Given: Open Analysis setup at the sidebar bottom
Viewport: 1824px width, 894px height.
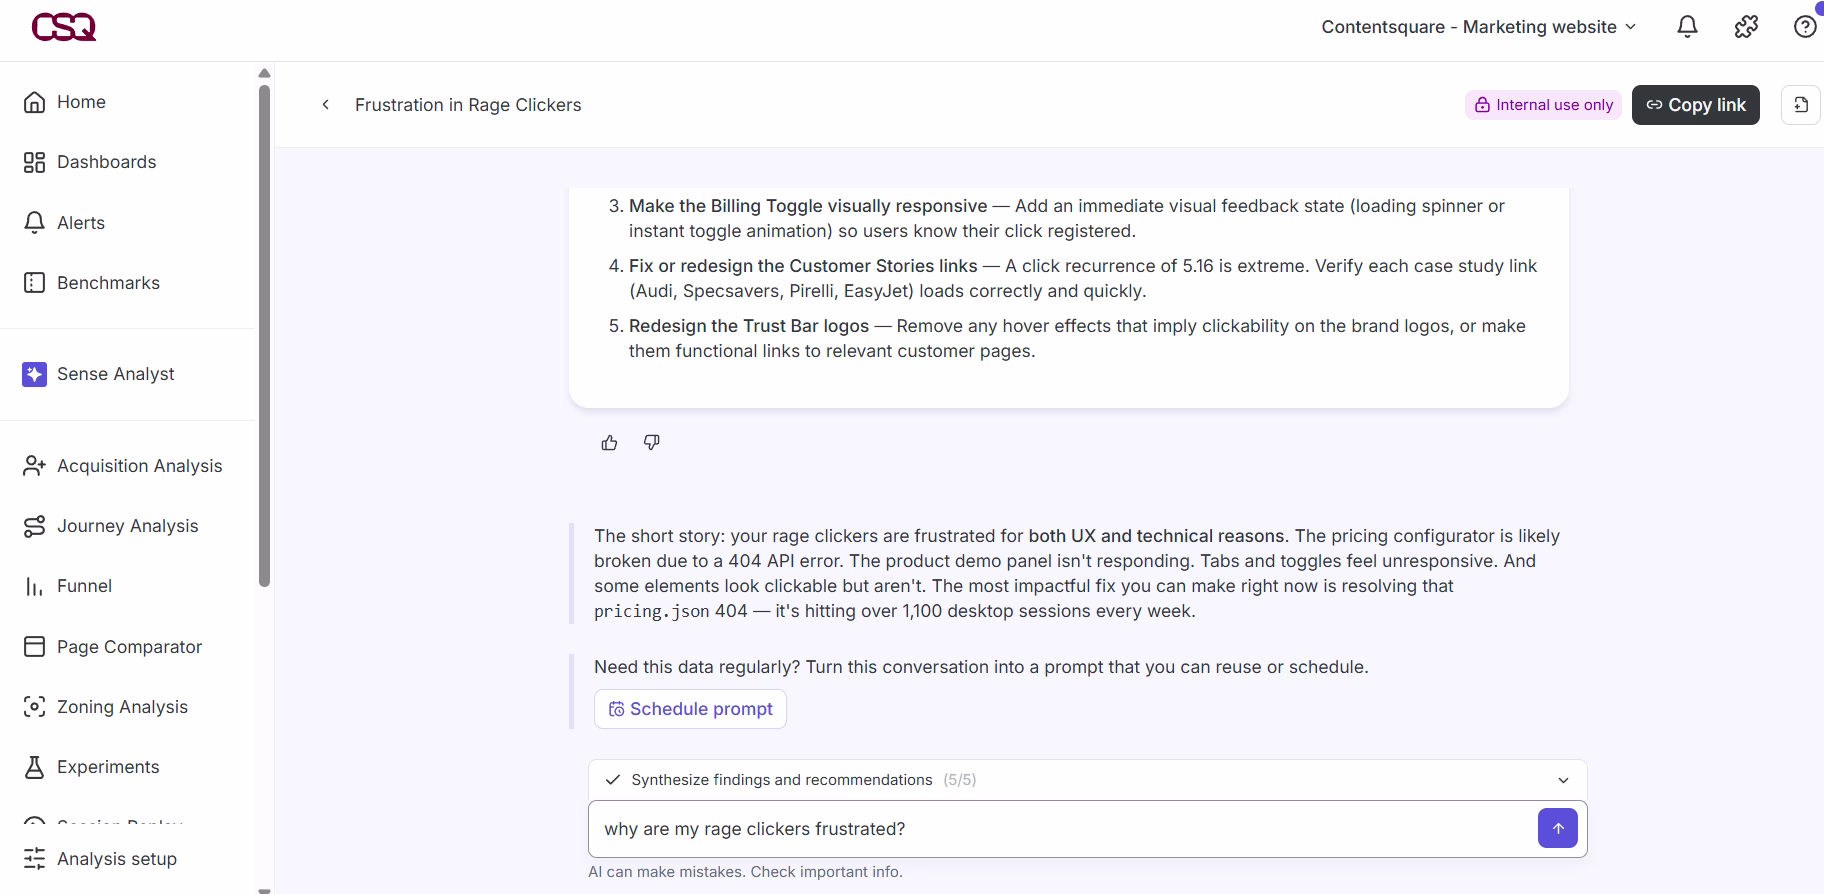Looking at the screenshot, I should tap(116, 859).
